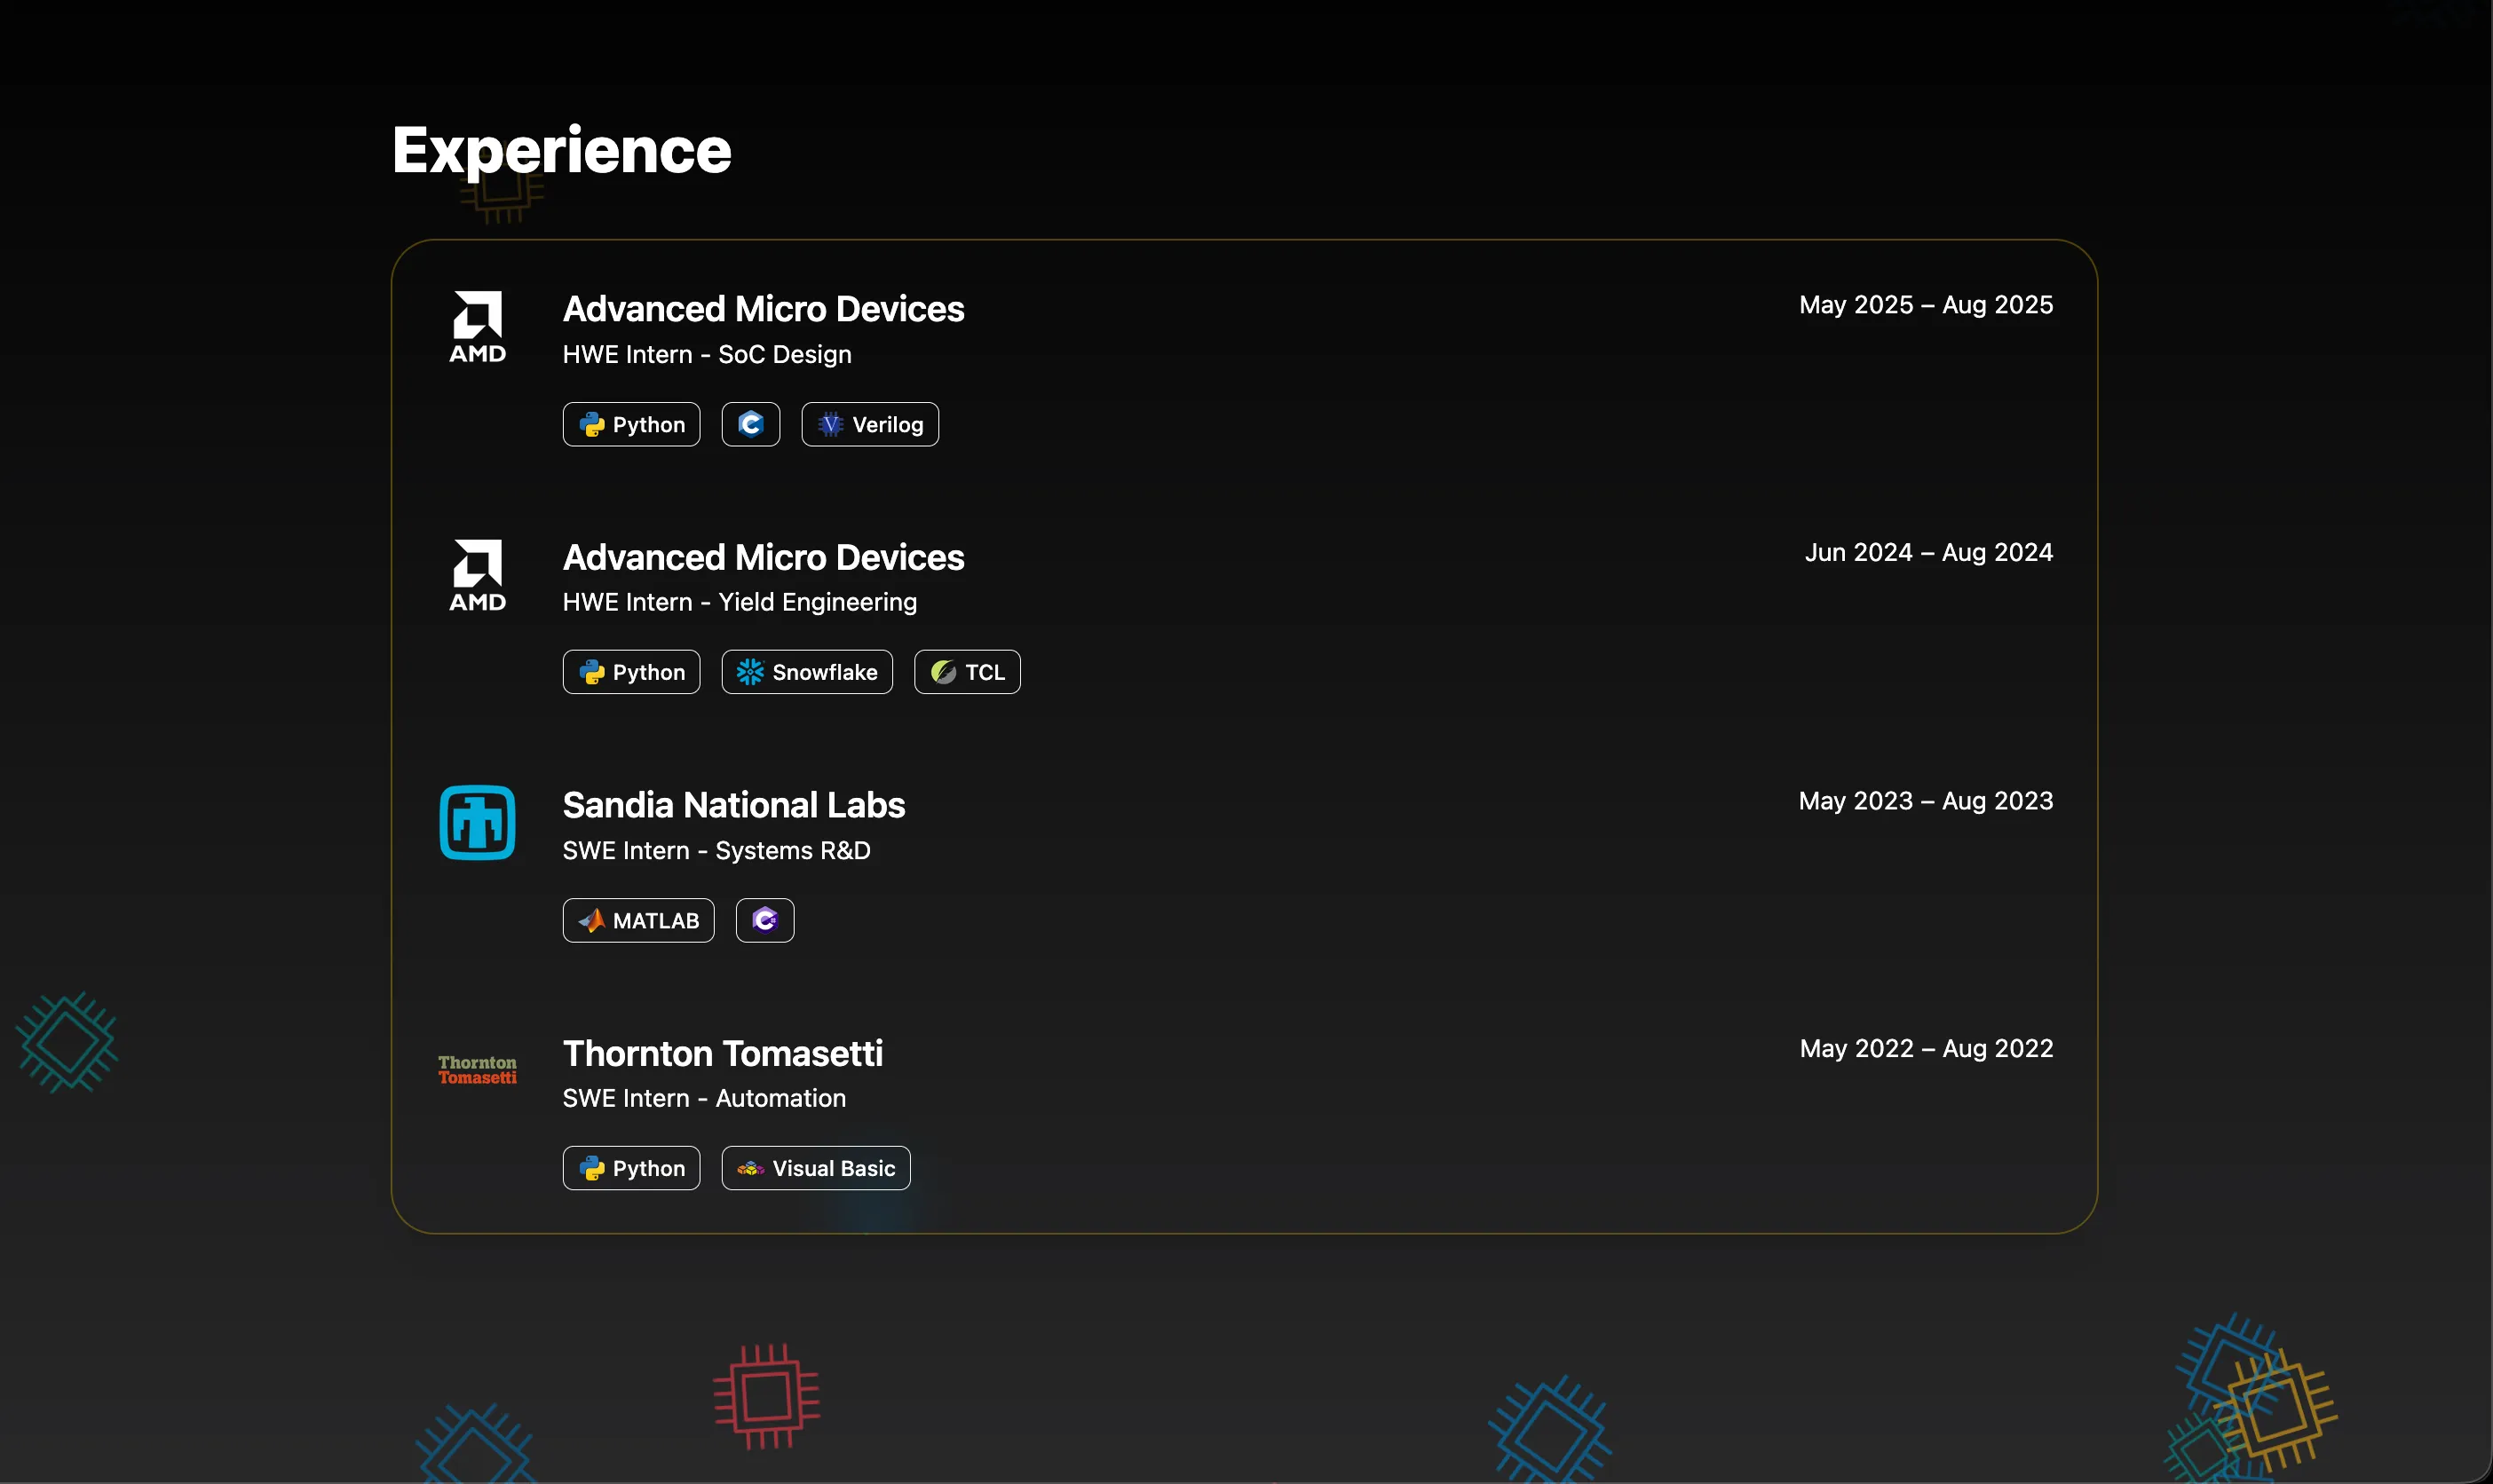Click the Sandia National Labs thunderbird logo
The width and height of the screenshot is (2493, 1484).
tap(477, 821)
